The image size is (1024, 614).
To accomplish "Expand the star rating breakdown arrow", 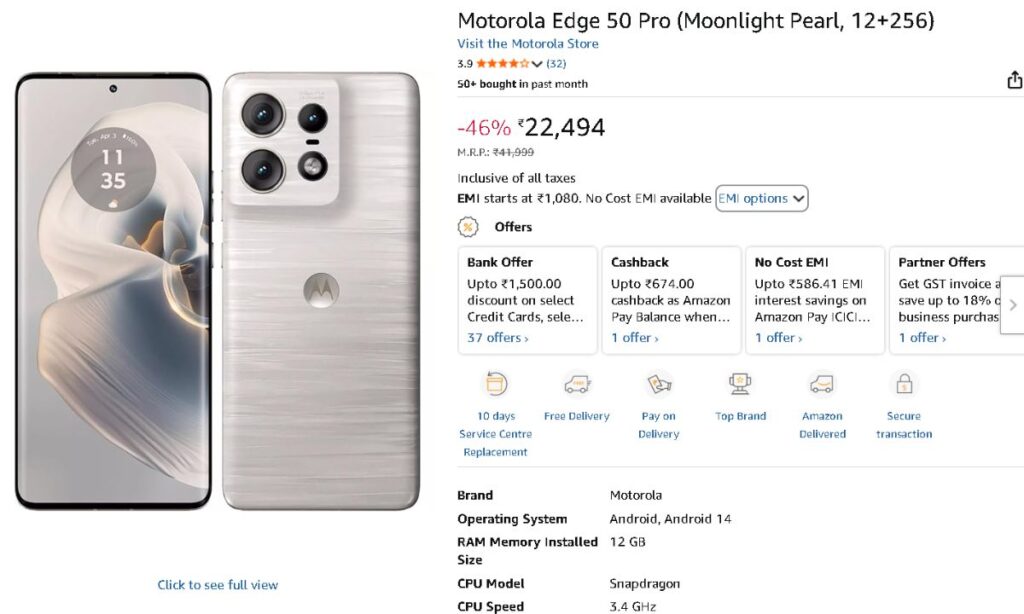I will [x=537, y=64].
